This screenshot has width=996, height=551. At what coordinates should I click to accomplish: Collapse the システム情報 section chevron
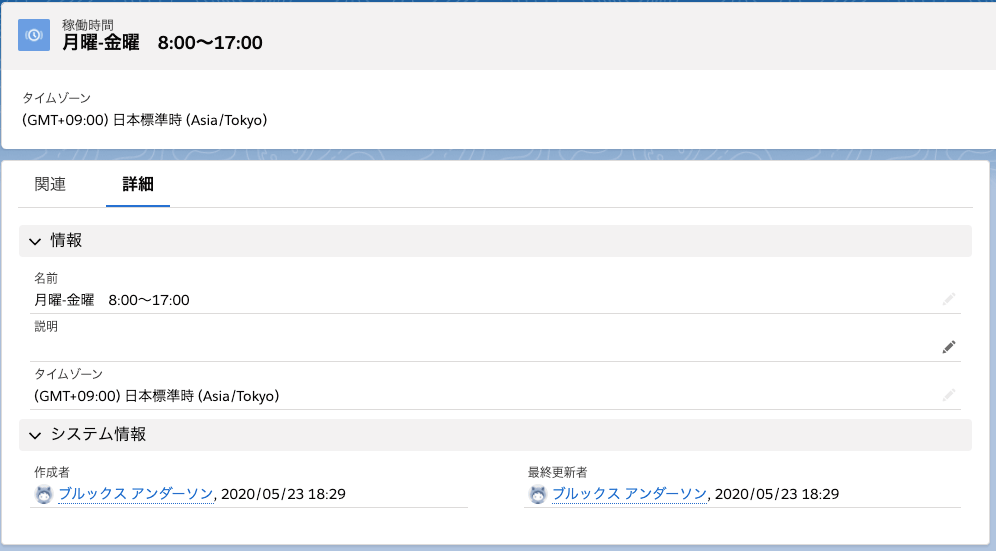36,435
